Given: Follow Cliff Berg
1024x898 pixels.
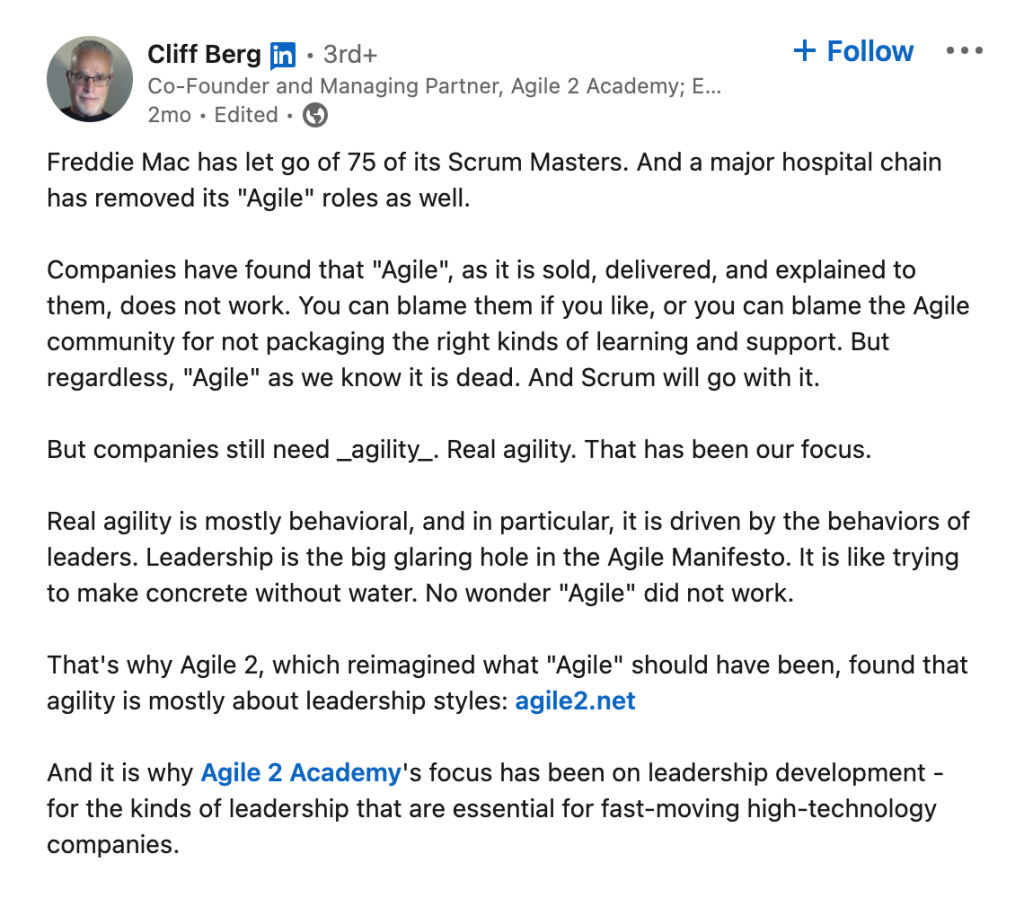Looking at the screenshot, I should point(868,51).
